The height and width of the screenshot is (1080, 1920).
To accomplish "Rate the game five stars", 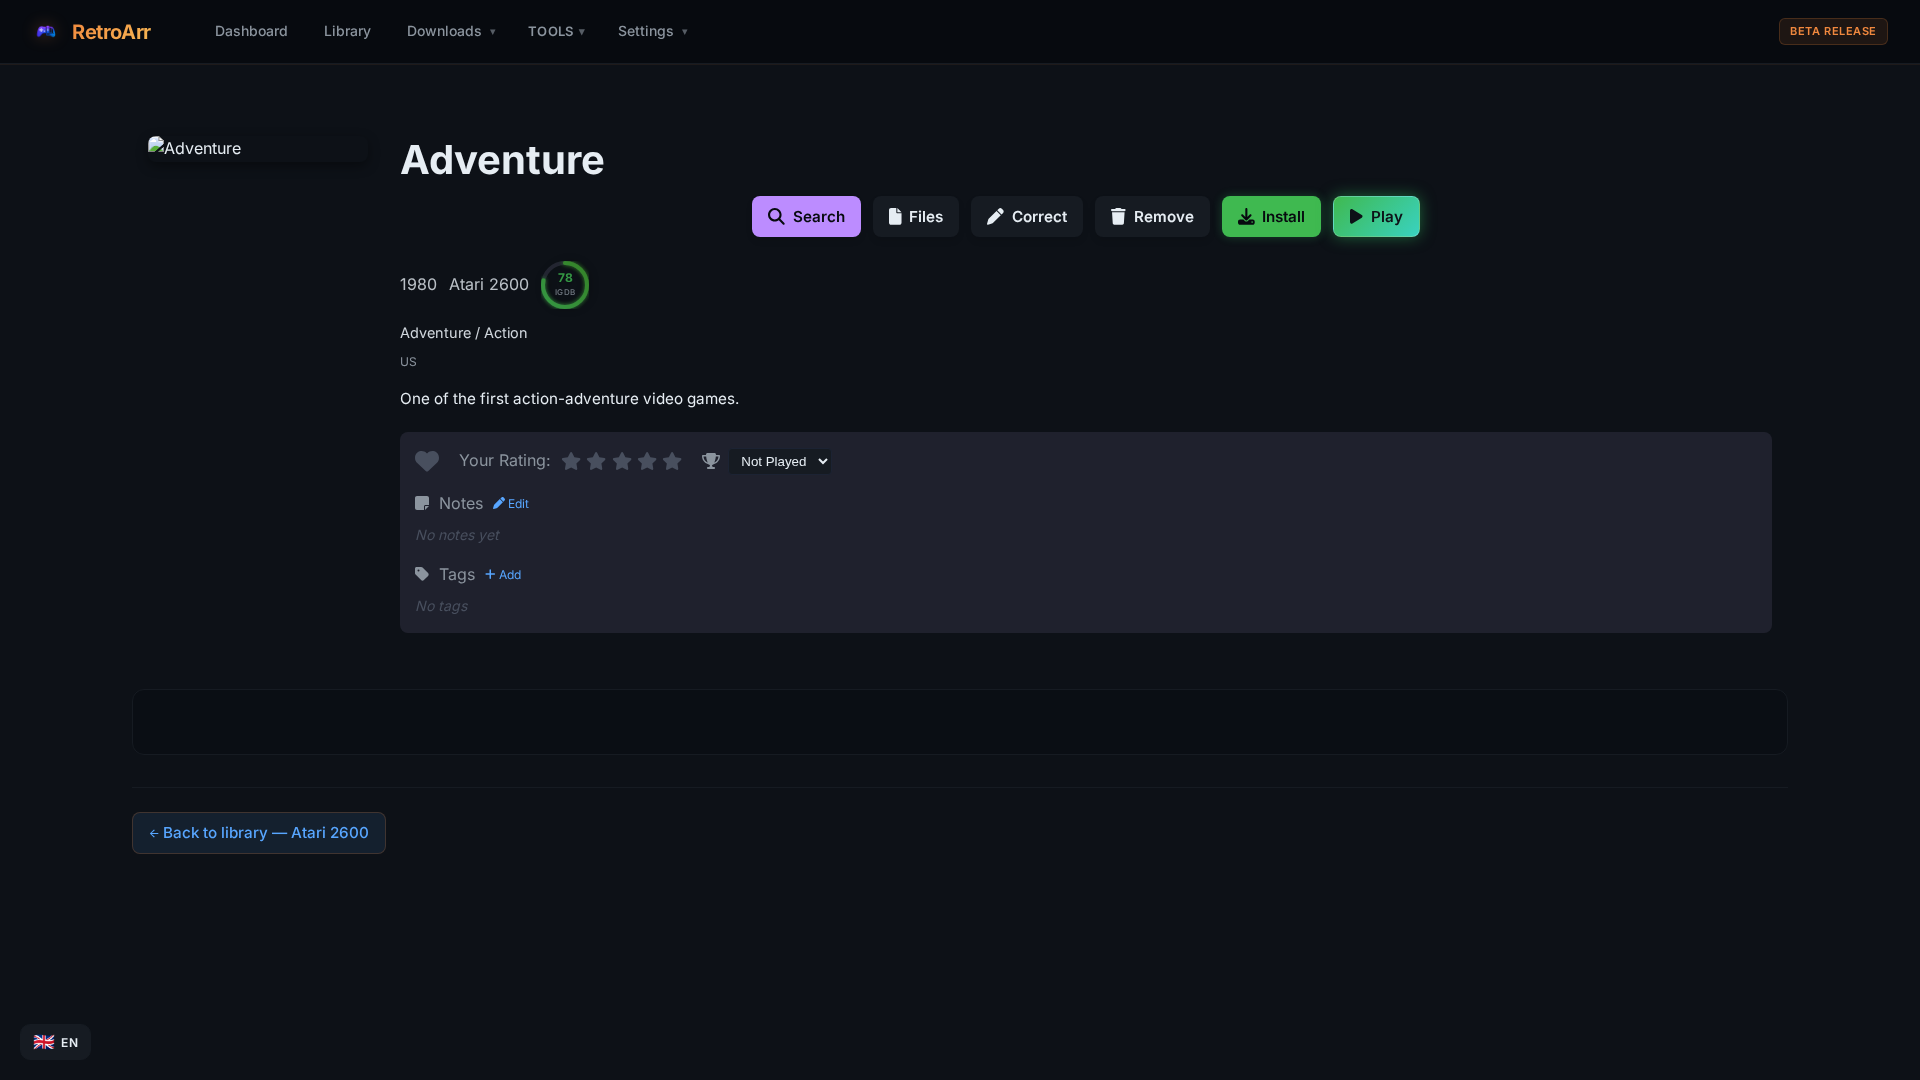I will coord(672,461).
